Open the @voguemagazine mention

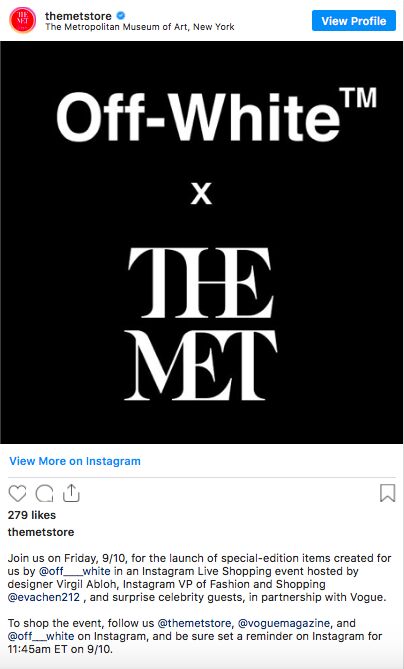pos(284,623)
